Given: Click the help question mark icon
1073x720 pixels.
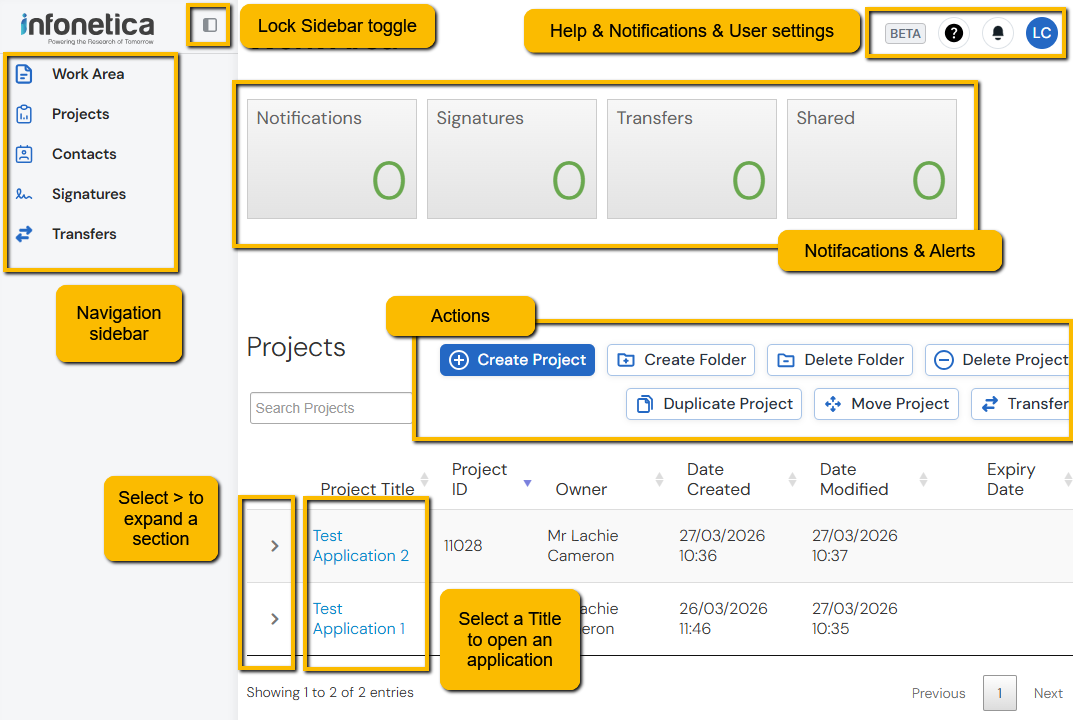Looking at the screenshot, I should [x=954, y=33].
